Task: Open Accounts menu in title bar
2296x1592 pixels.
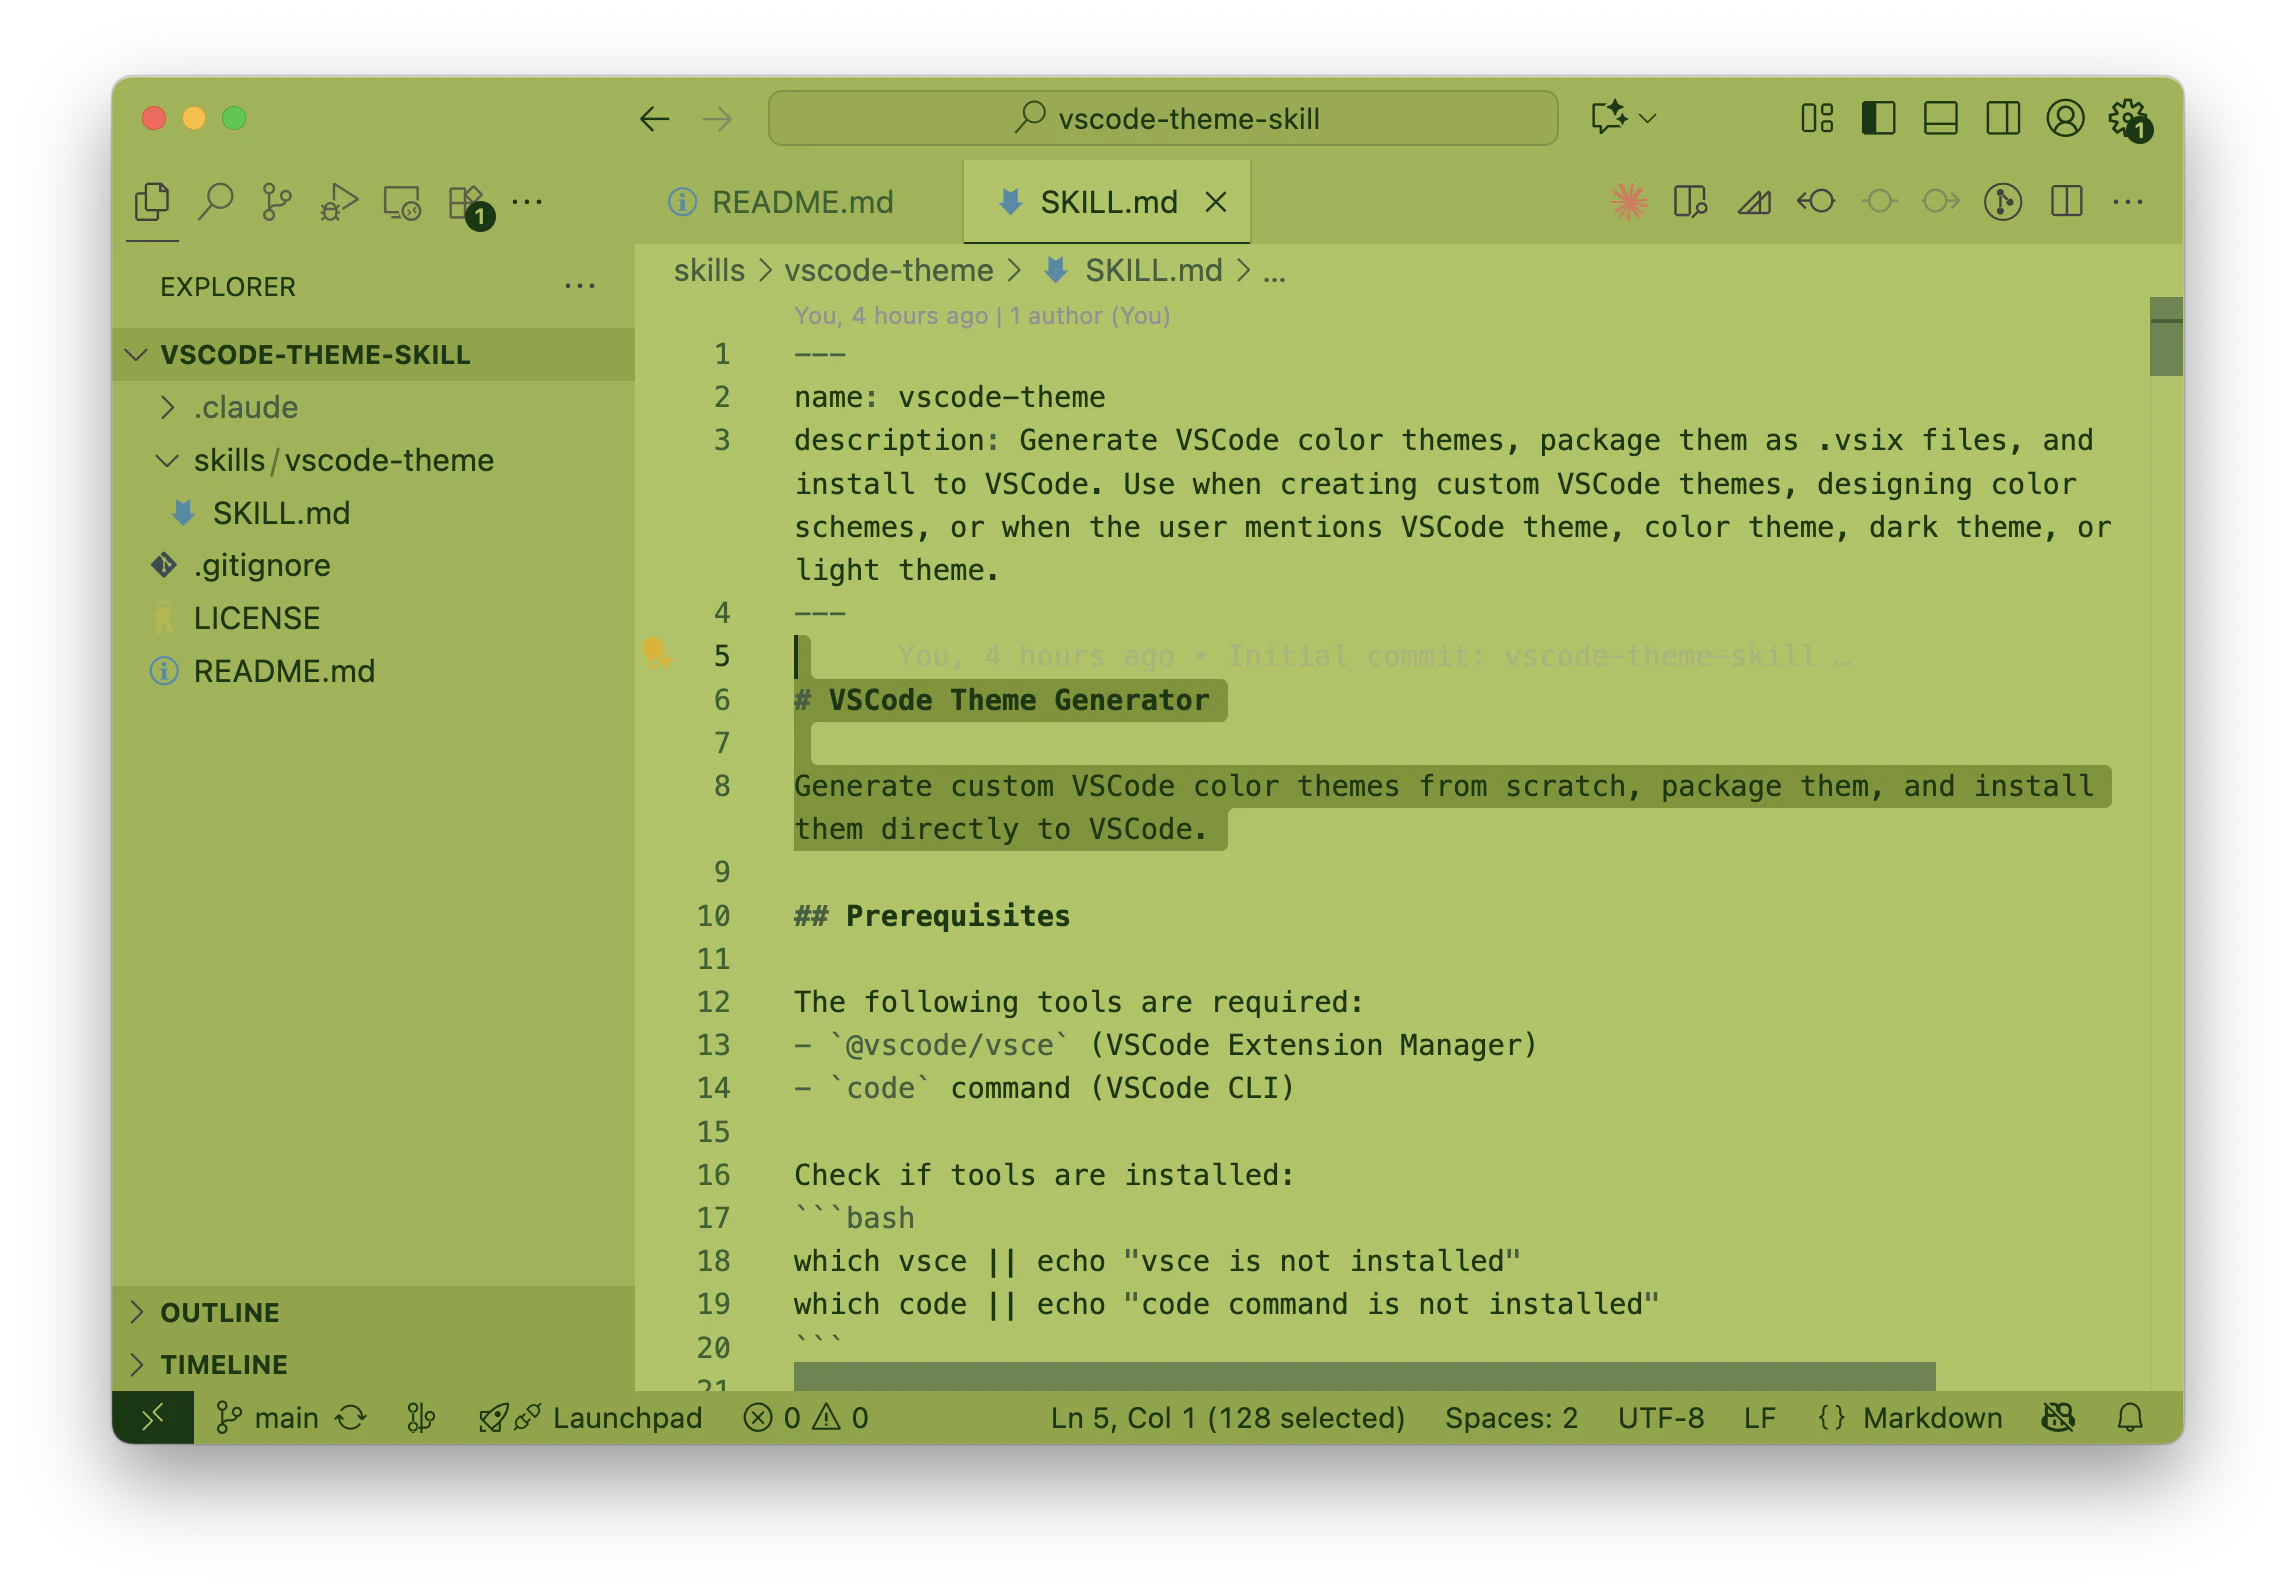Action: point(2065,118)
